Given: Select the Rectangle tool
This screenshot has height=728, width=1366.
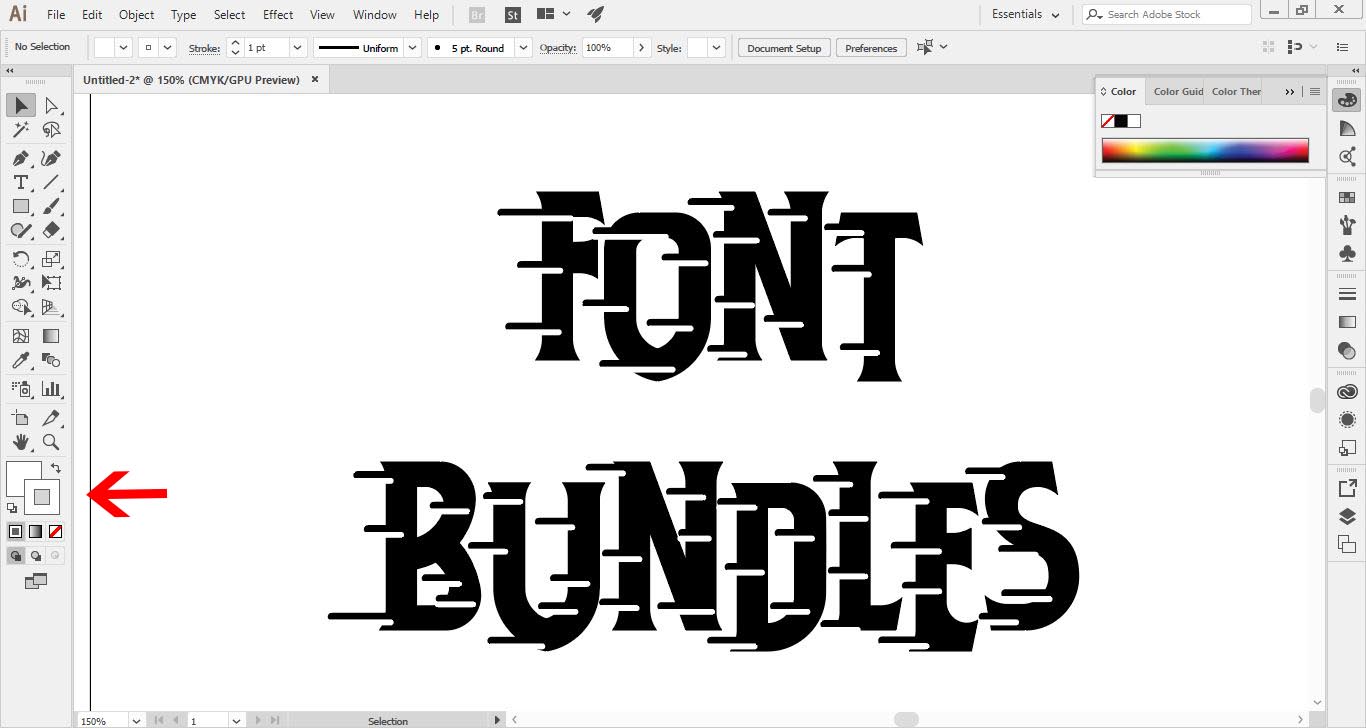Looking at the screenshot, I should 21,206.
